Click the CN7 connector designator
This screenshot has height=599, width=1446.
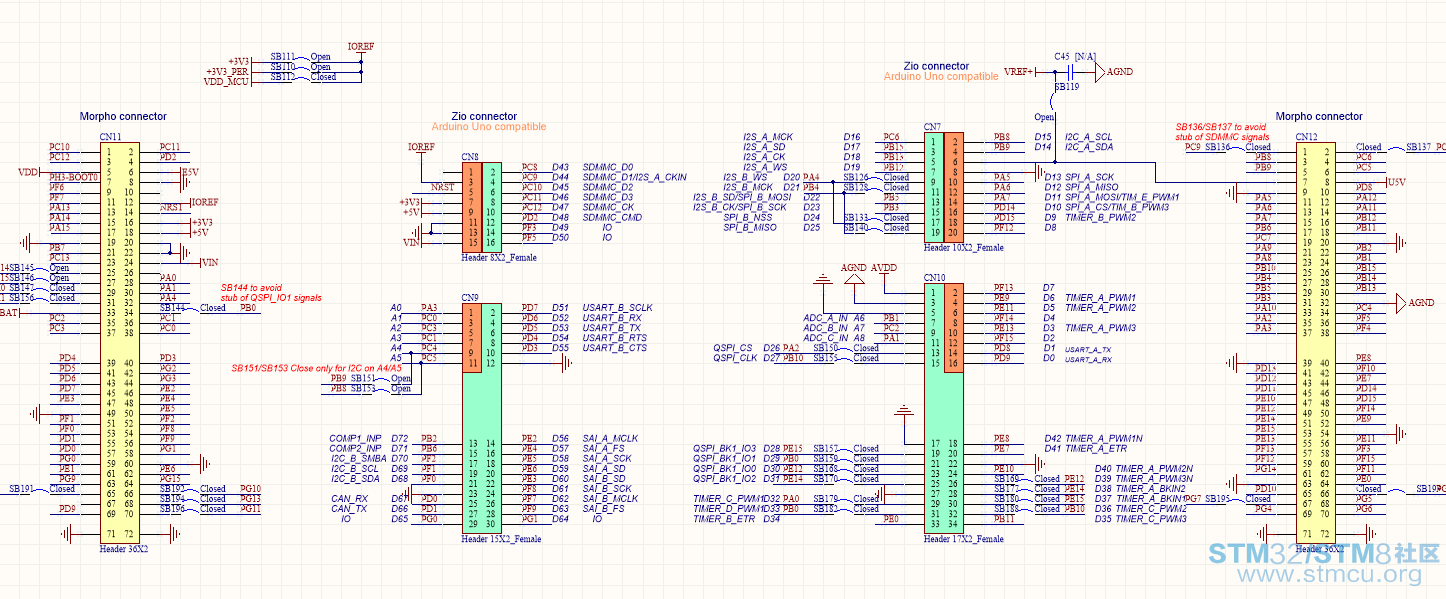[932, 127]
